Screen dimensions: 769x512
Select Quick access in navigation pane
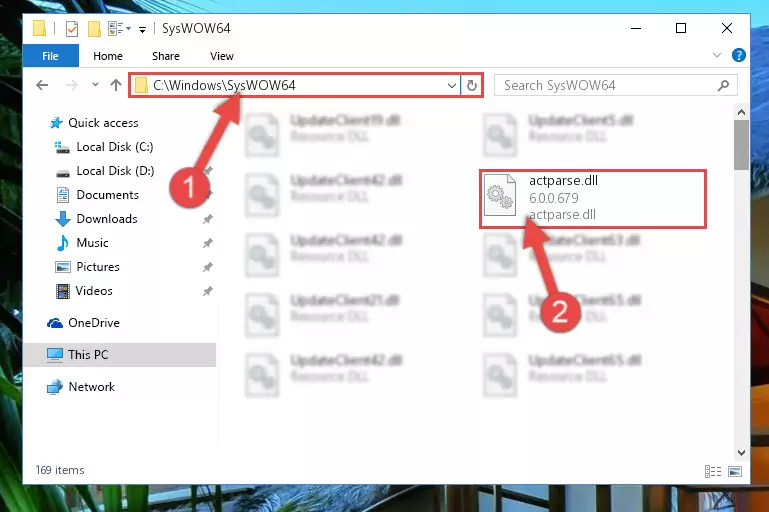point(103,123)
